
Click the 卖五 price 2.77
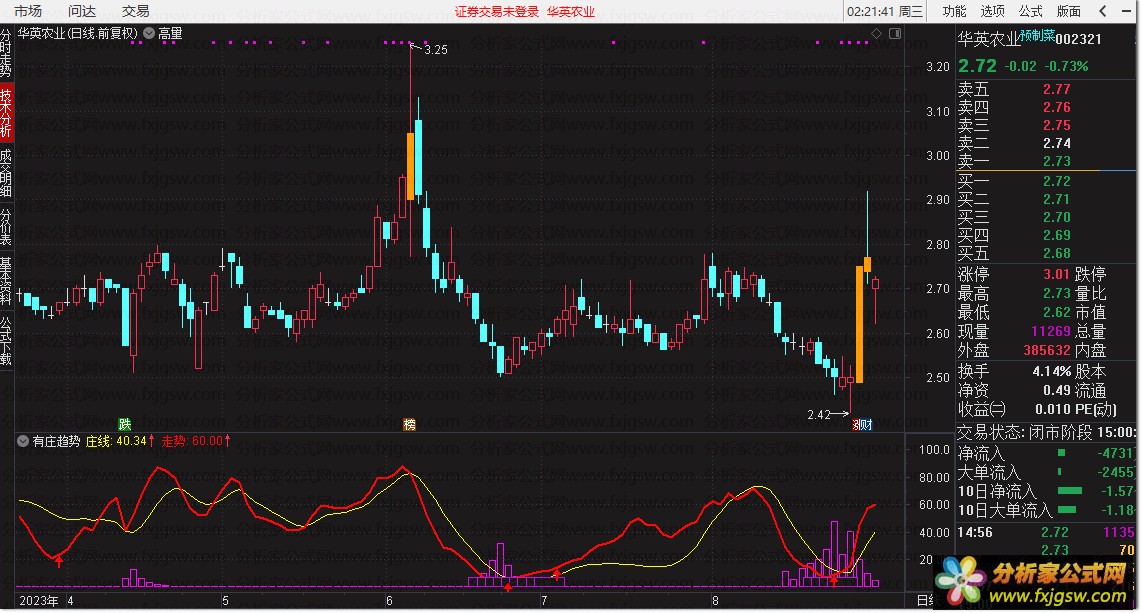[1056, 89]
